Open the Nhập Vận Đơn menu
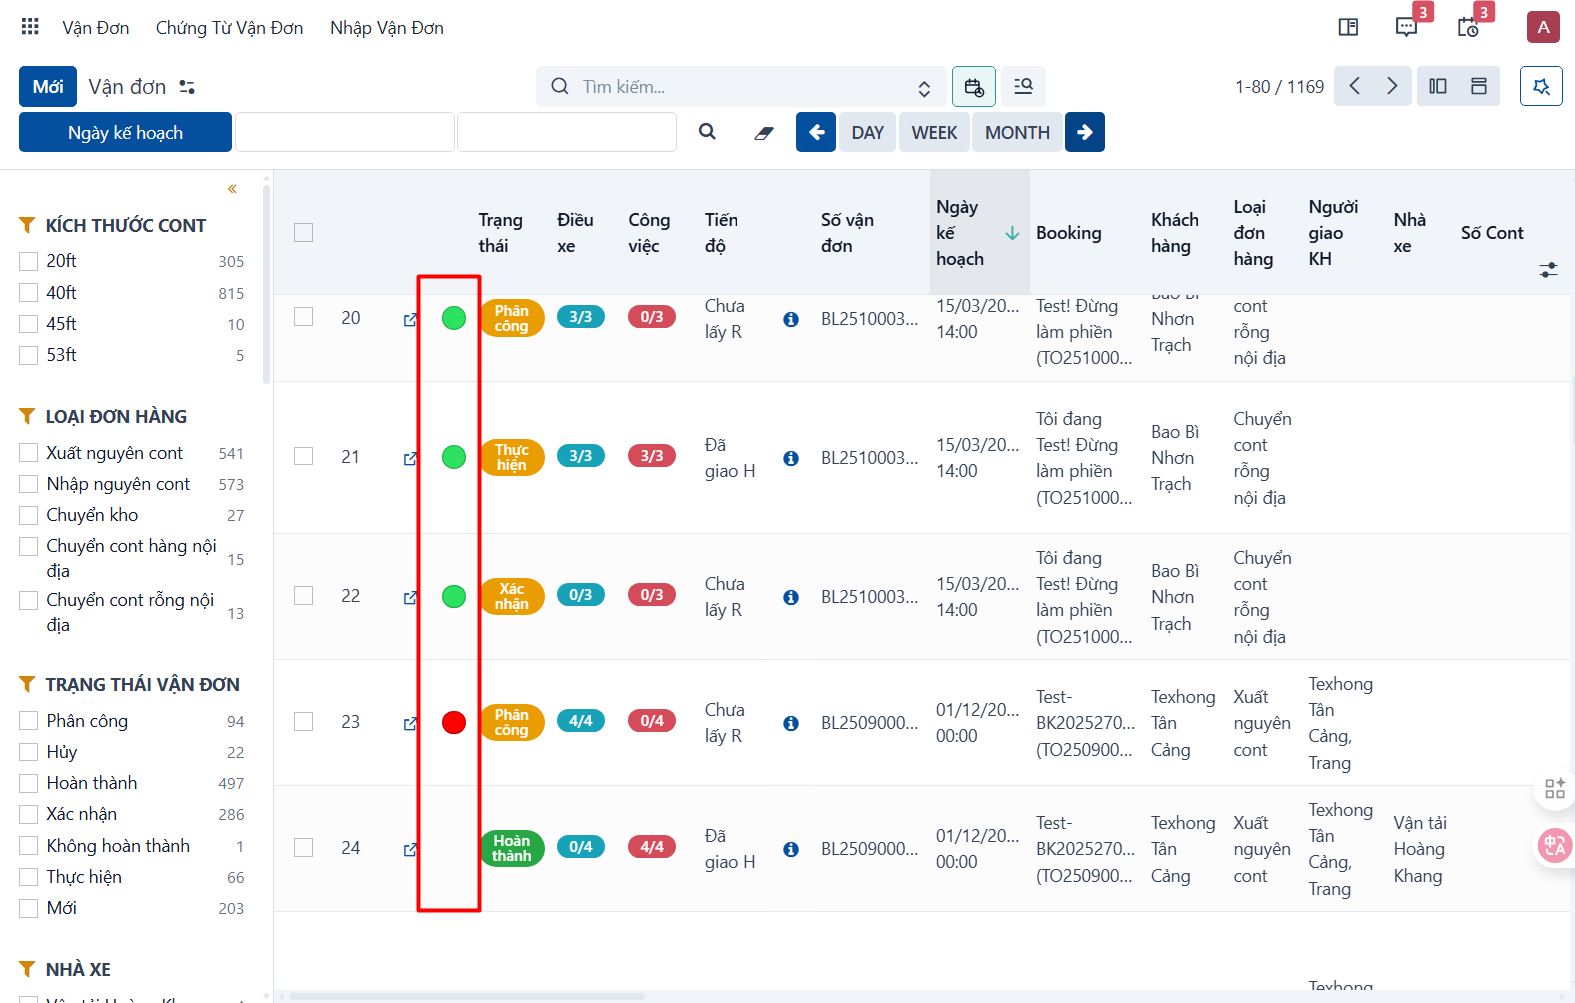 387,28
